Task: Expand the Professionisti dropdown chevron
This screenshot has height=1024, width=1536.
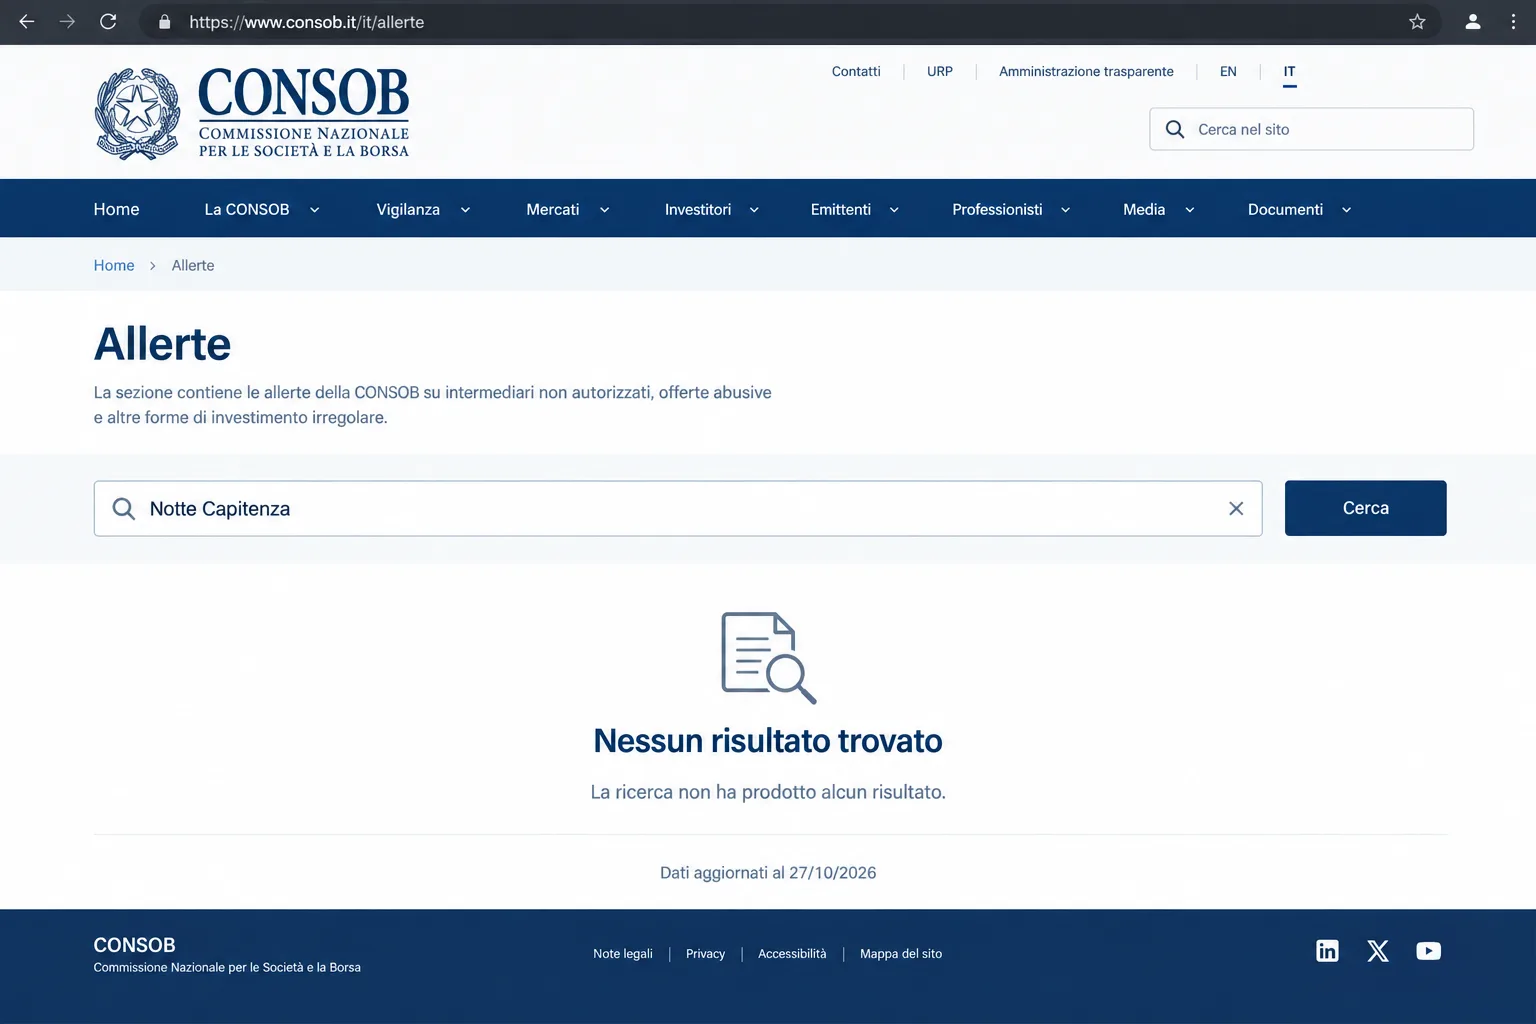Action: point(1065,210)
